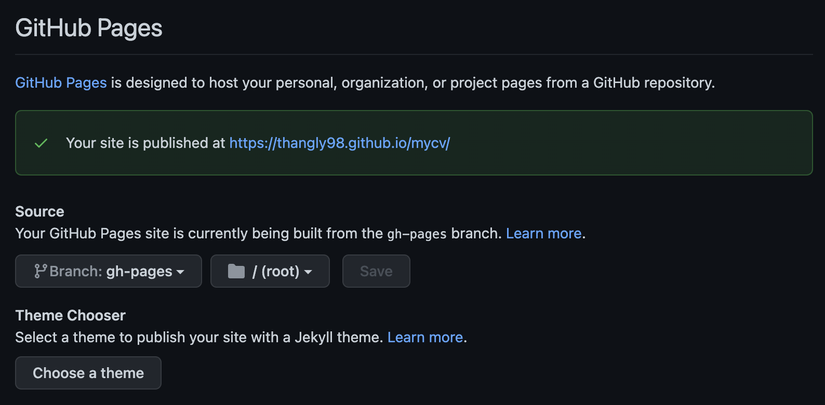The height and width of the screenshot is (405, 825).
Task: Click the "Your site is published at" text
Action: tap(145, 143)
